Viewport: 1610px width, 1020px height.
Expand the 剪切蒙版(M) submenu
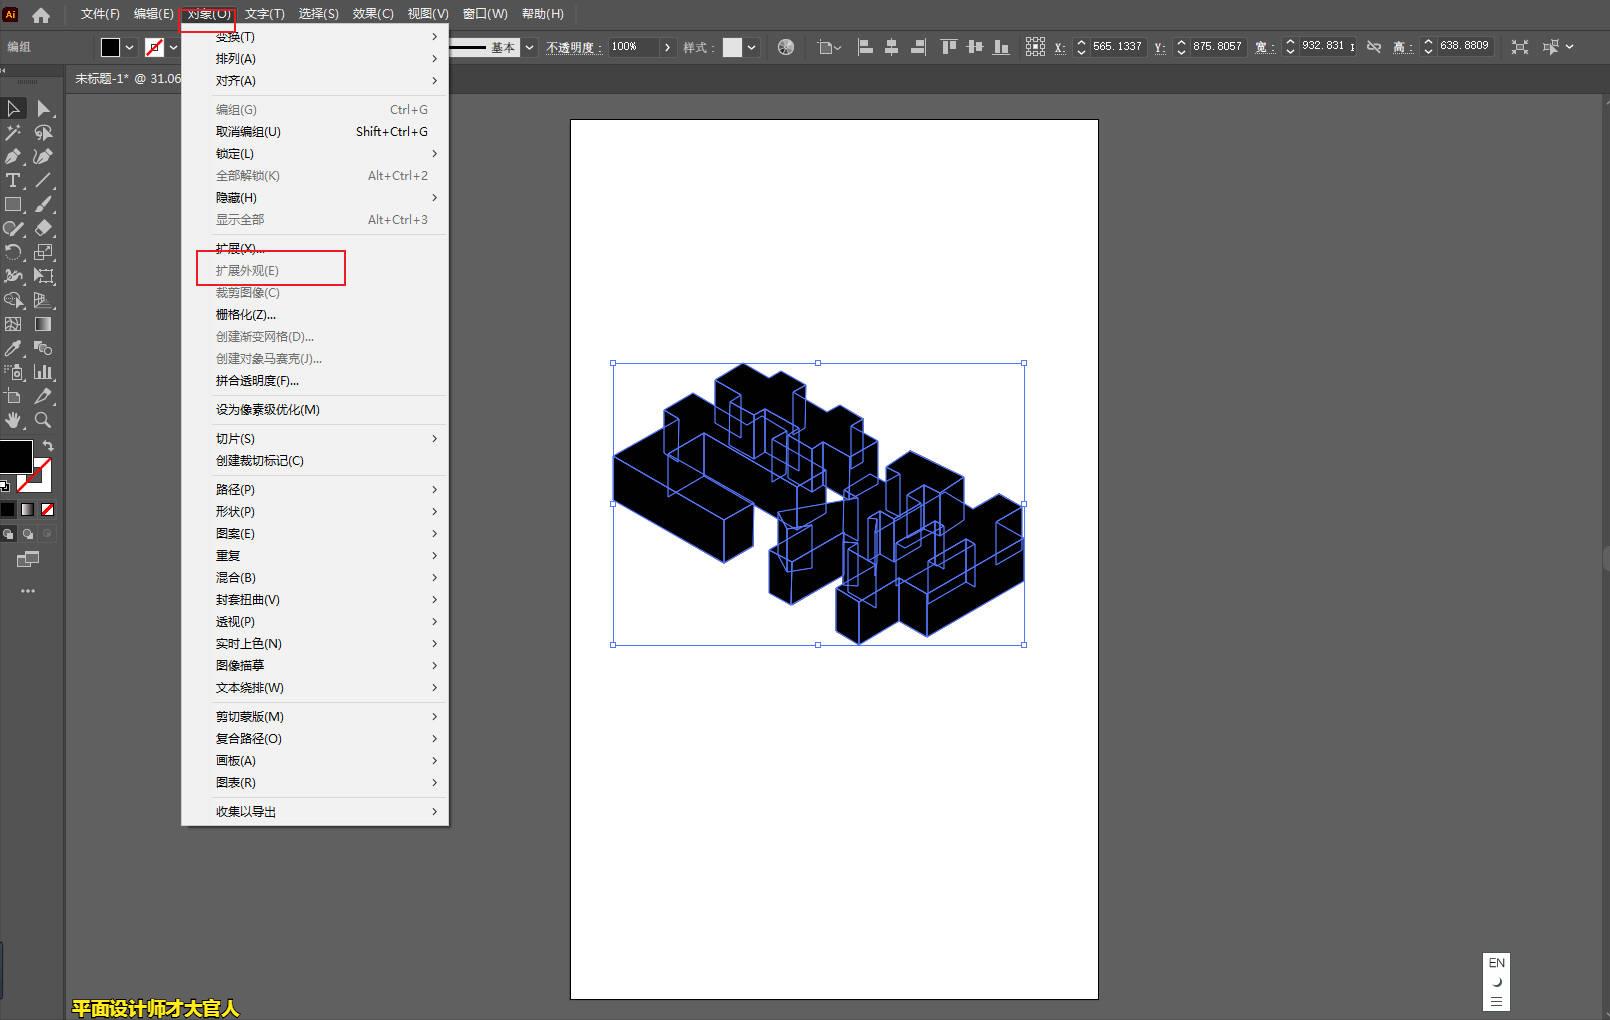point(315,717)
